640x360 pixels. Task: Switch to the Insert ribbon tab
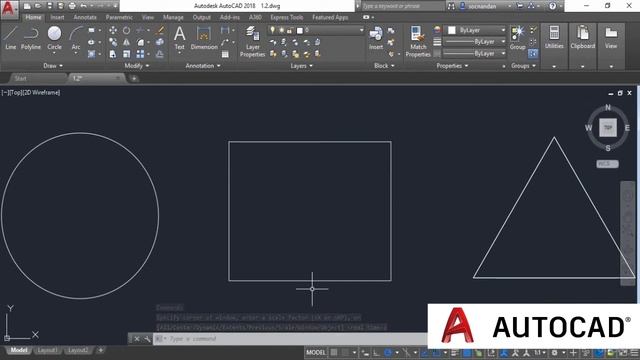click(x=57, y=17)
